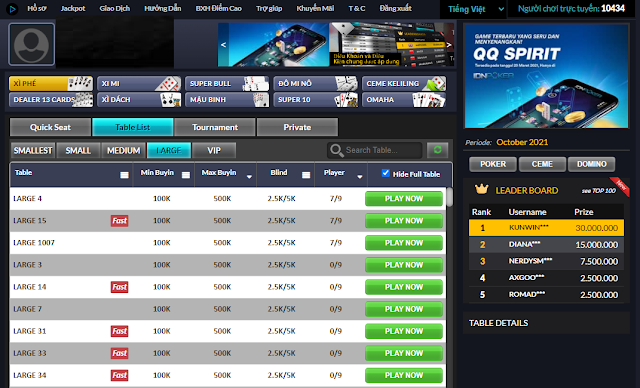Open BXH Điểm Cao menu
640x388 pixels.
(218, 8)
